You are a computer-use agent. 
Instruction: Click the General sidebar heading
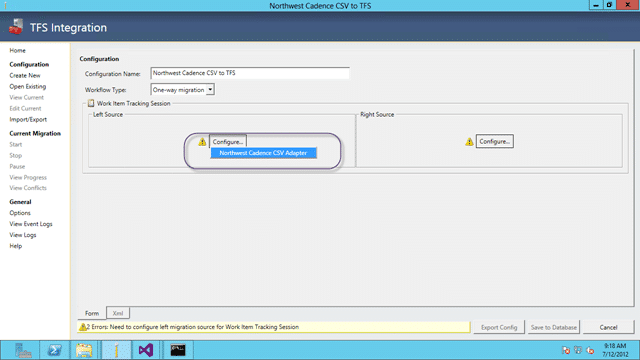pos(20,202)
